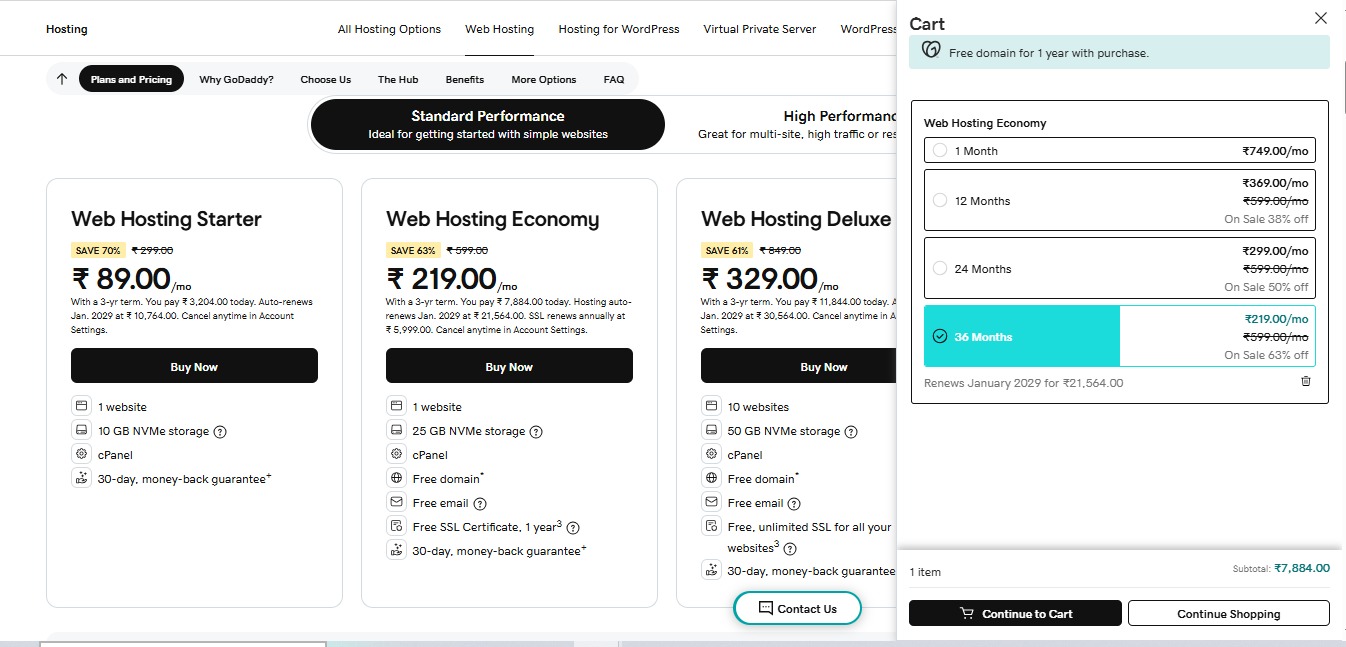Switch to the Standard Performance tab
Viewport: 1346px width, 647px height.
[487, 124]
